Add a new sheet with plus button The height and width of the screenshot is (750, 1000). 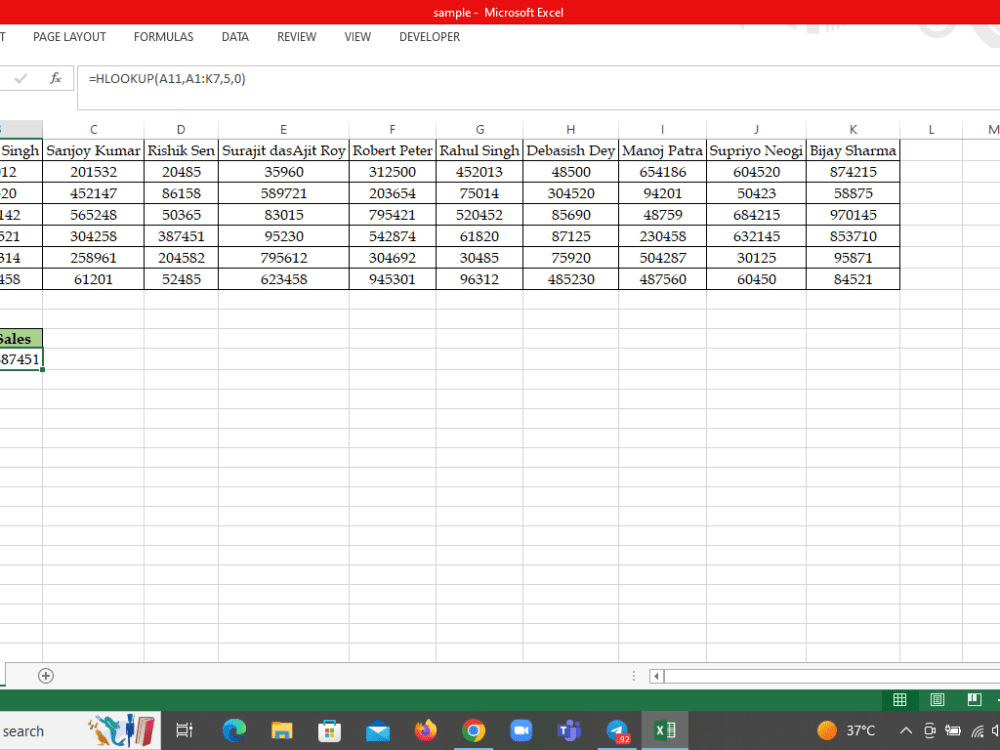click(x=46, y=675)
